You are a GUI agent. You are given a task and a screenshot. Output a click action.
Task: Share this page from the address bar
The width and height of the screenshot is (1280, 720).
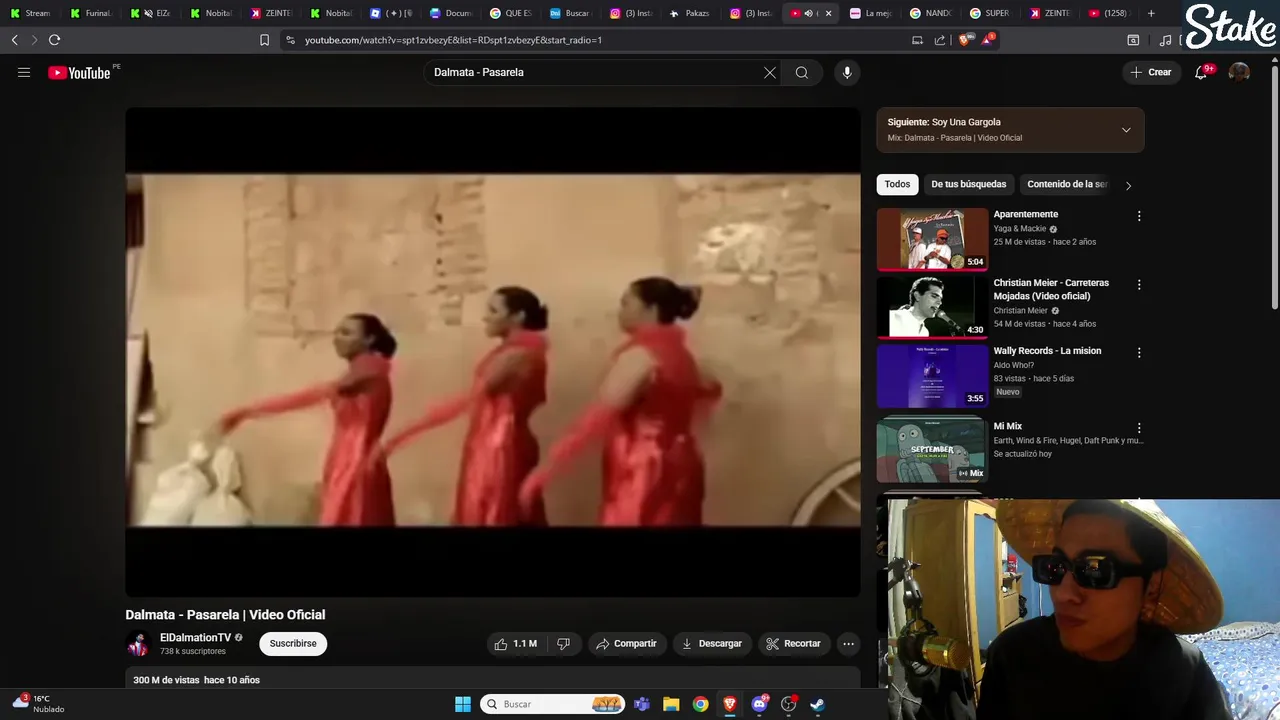tap(940, 40)
